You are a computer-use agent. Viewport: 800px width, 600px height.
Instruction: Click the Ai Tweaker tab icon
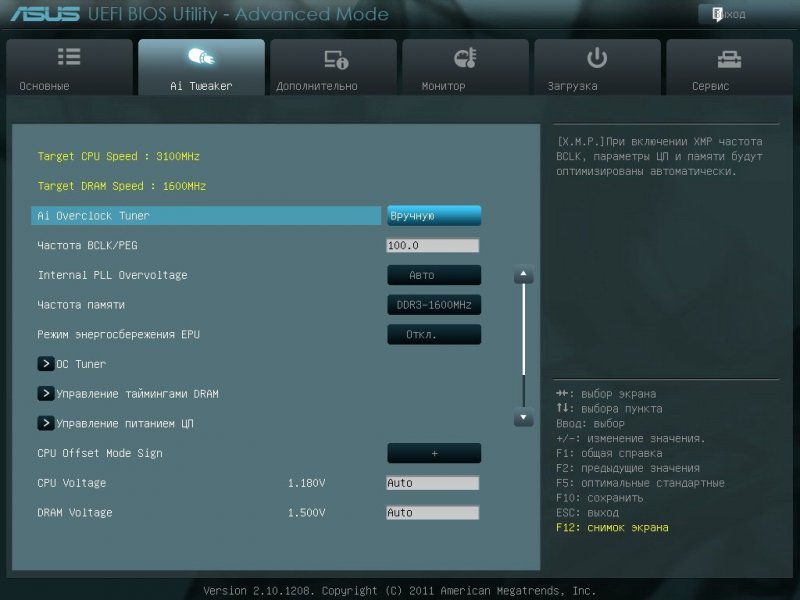[200, 58]
